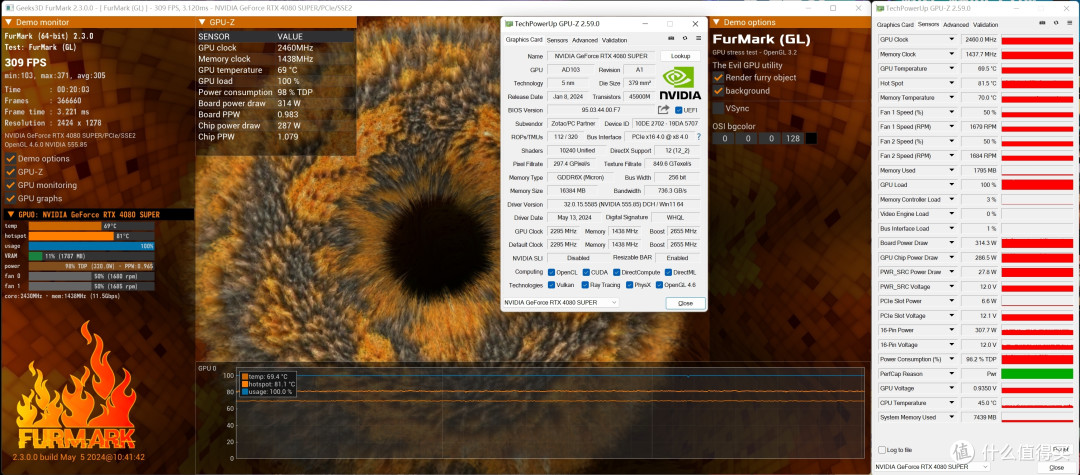Switch to Sensors tab in Graphics Card window
The width and height of the screenshot is (1080, 475).
[x=557, y=41]
